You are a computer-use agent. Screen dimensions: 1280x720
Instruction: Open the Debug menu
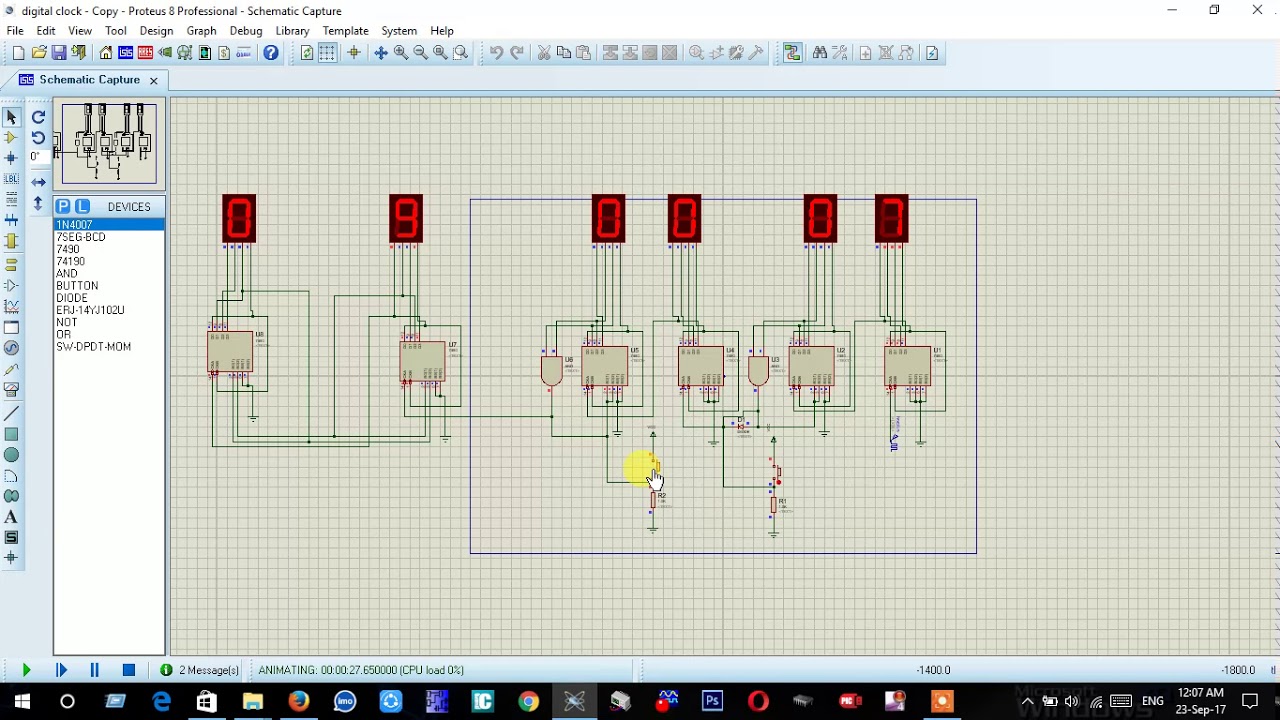[246, 31]
